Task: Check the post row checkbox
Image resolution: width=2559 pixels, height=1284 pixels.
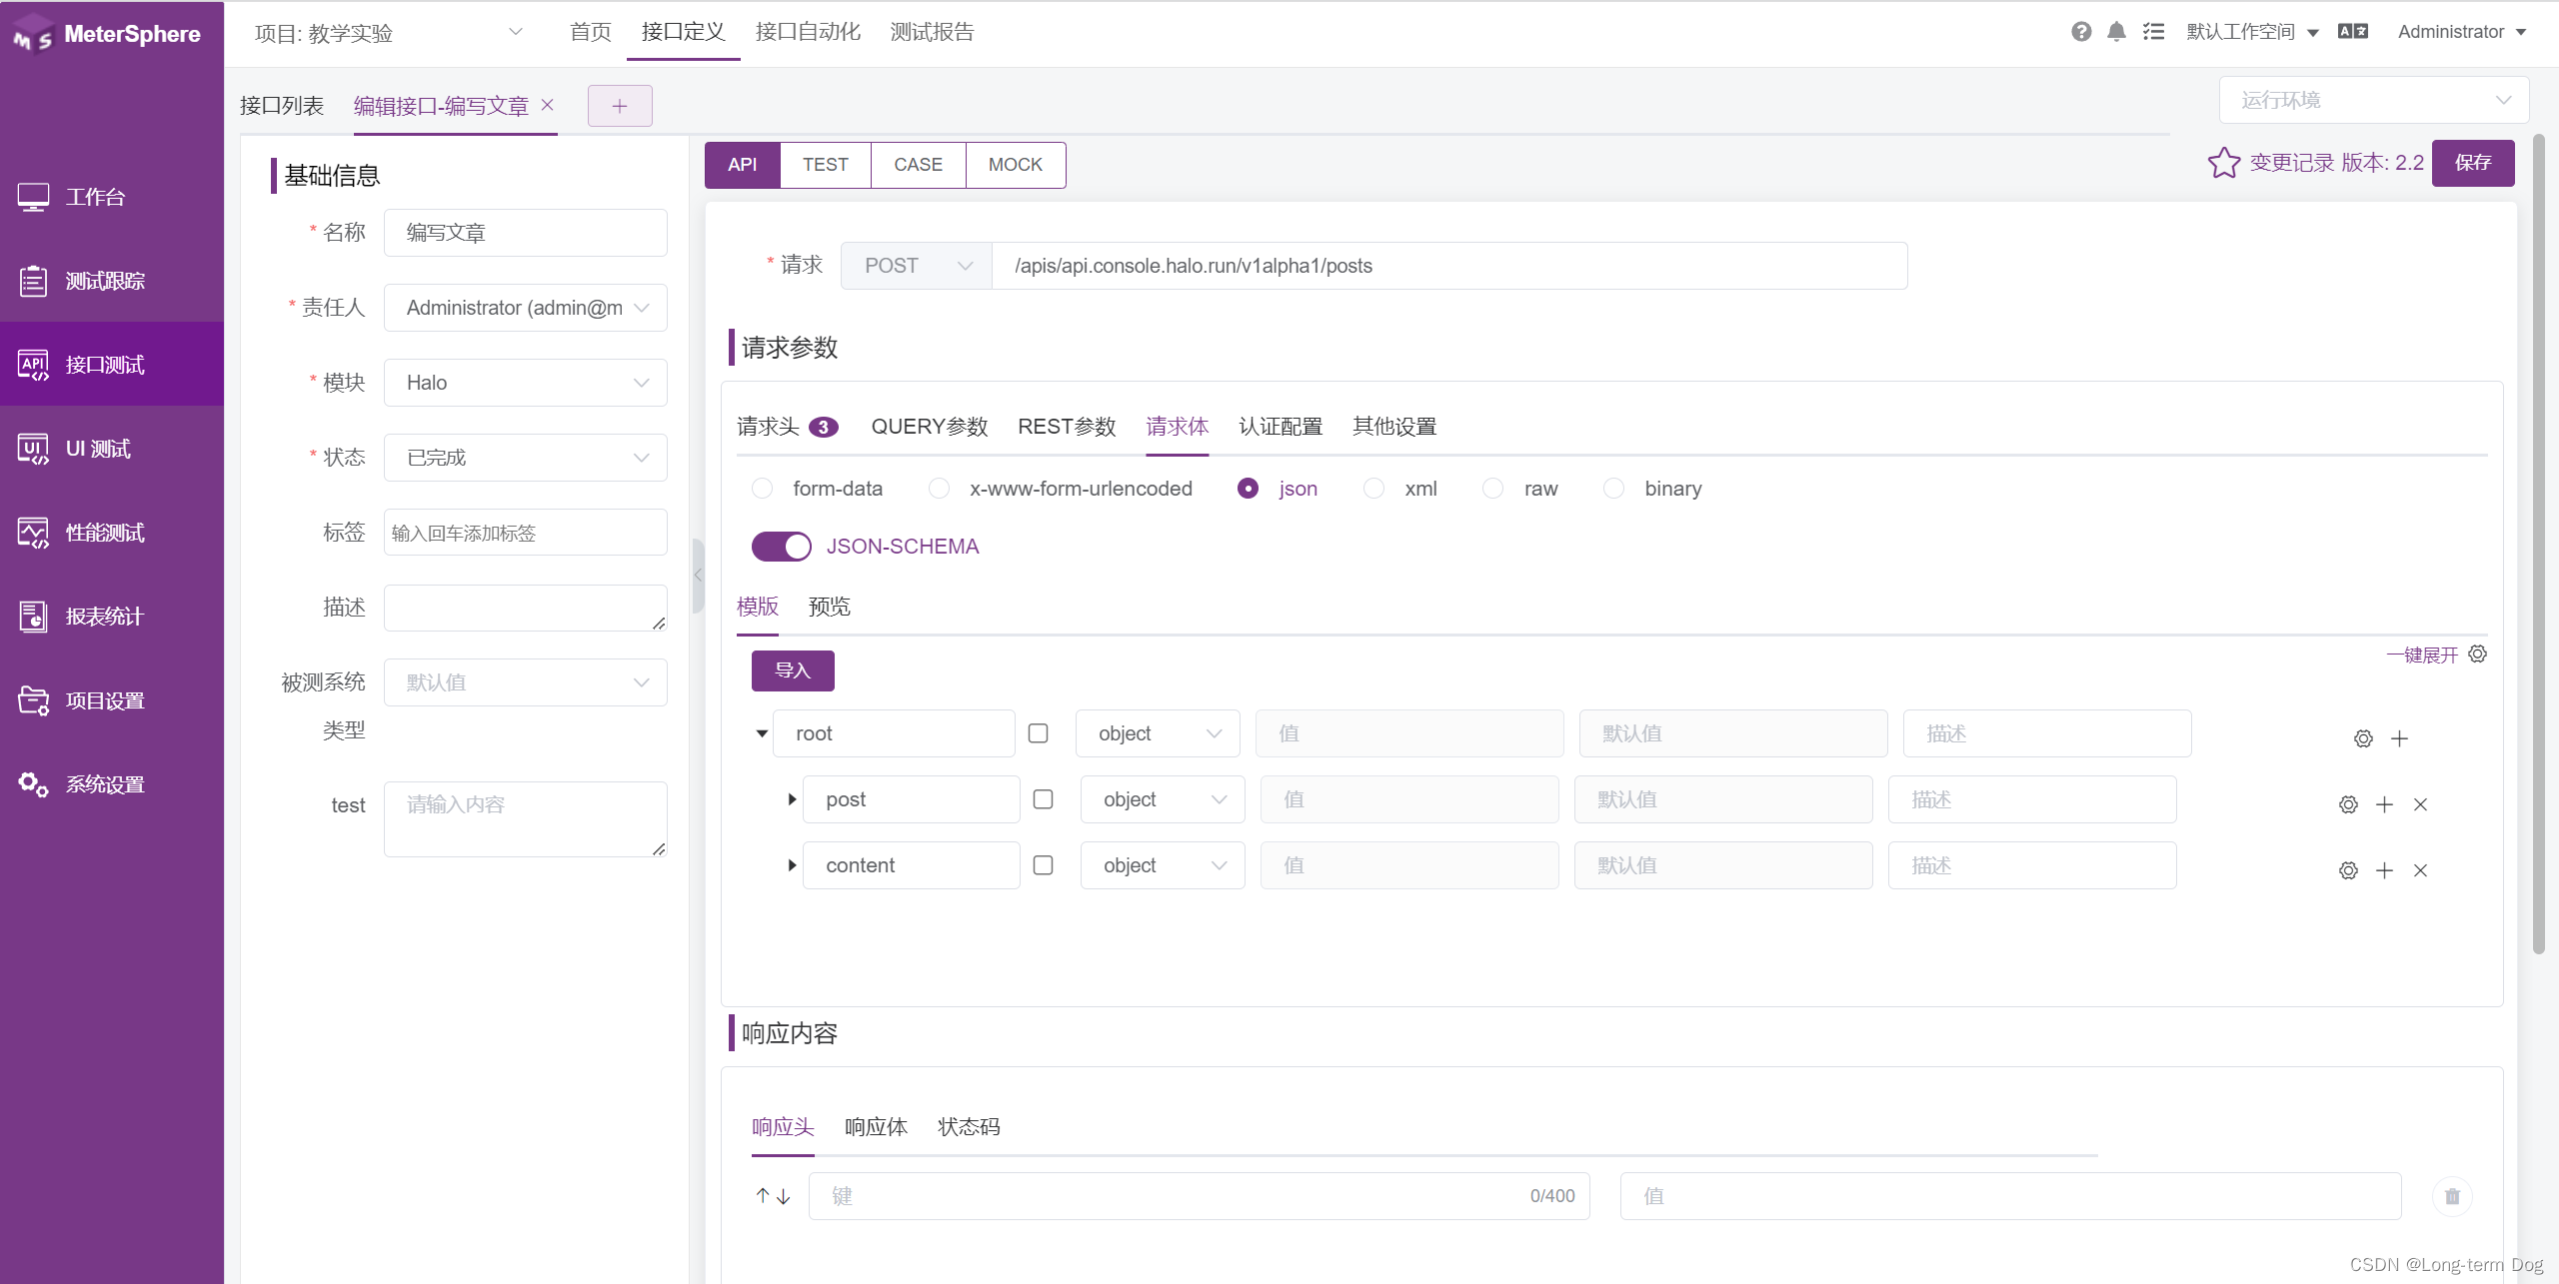Action: pyautogui.click(x=1043, y=799)
